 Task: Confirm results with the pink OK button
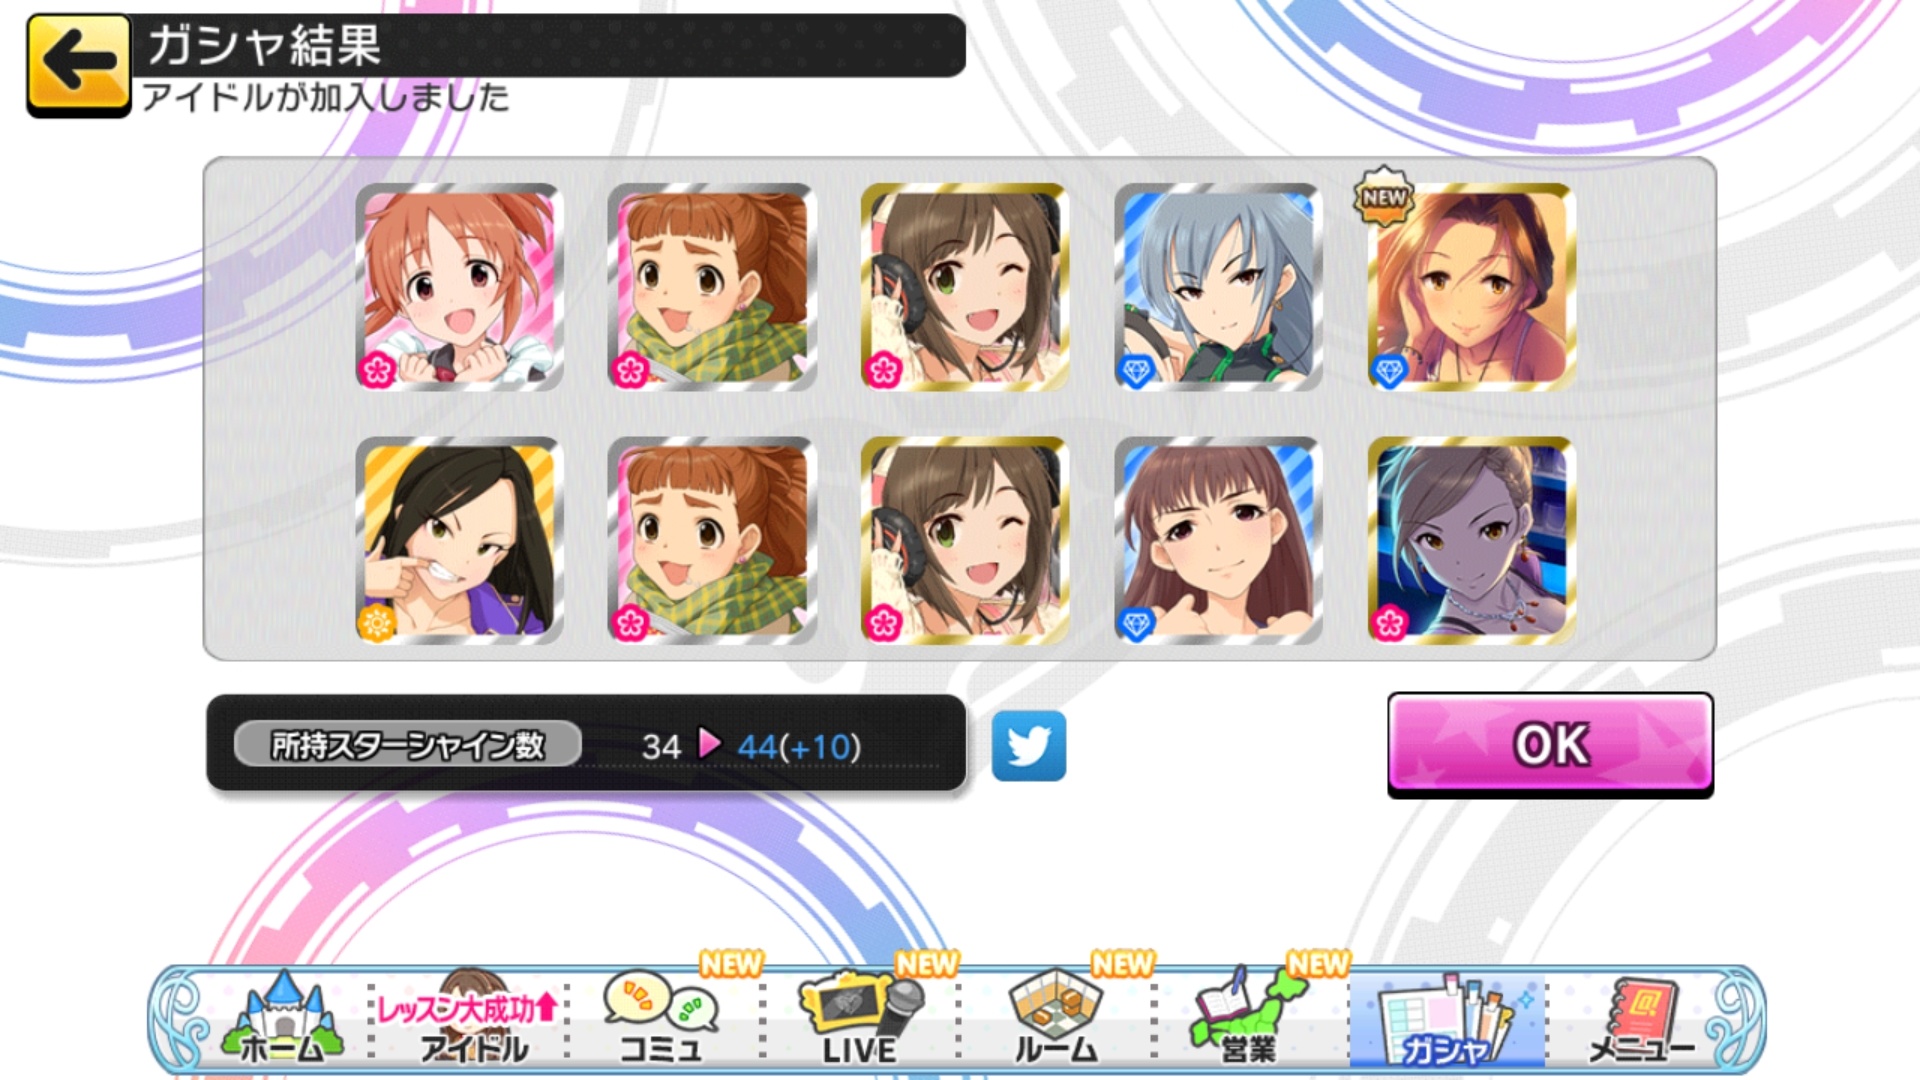(x=1550, y=744)
